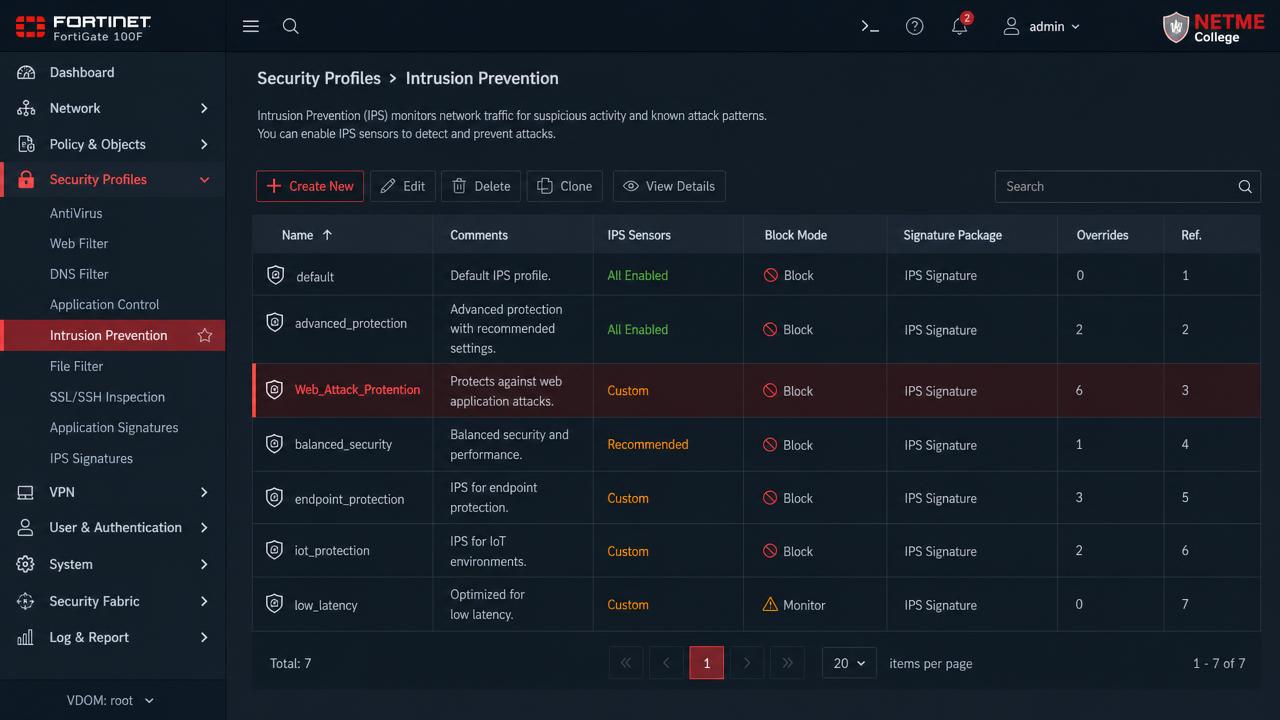Click the last page double-arrow button
Screen dimensions: 1280x720
[x=787, y=663]
